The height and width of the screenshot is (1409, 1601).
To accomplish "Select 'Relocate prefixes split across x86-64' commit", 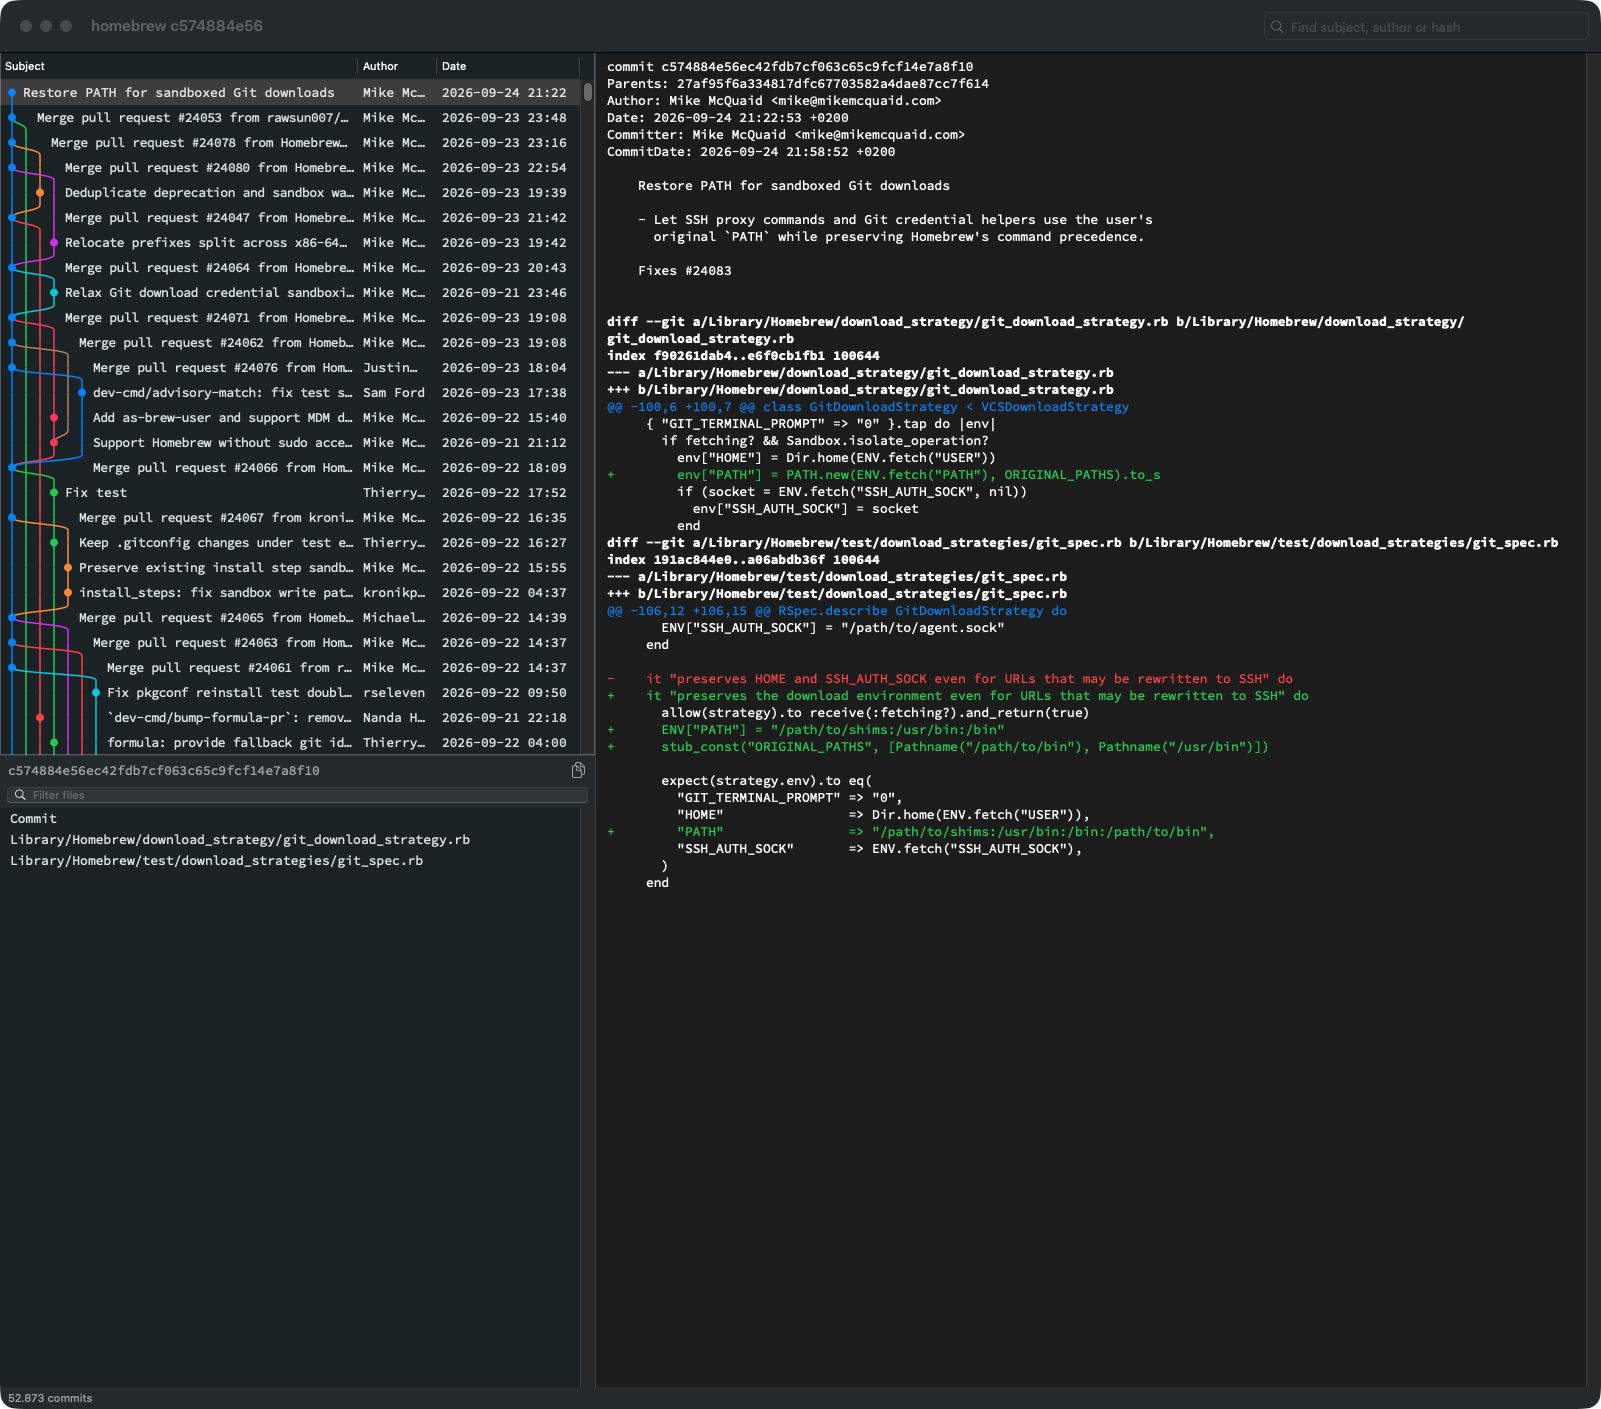I will click(290, 243).
